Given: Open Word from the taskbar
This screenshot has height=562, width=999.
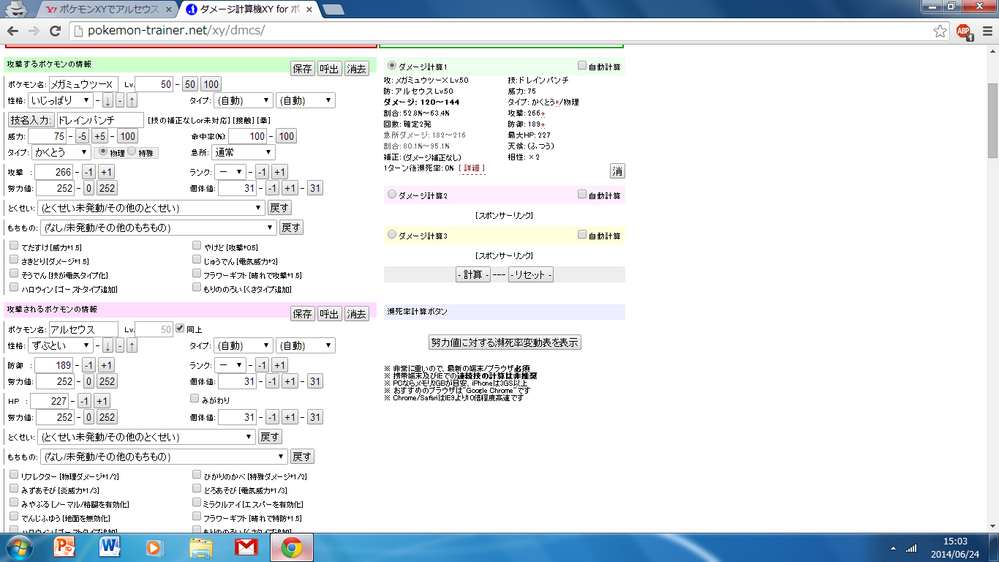Looking at the screenshot, I should pos(110,546).
